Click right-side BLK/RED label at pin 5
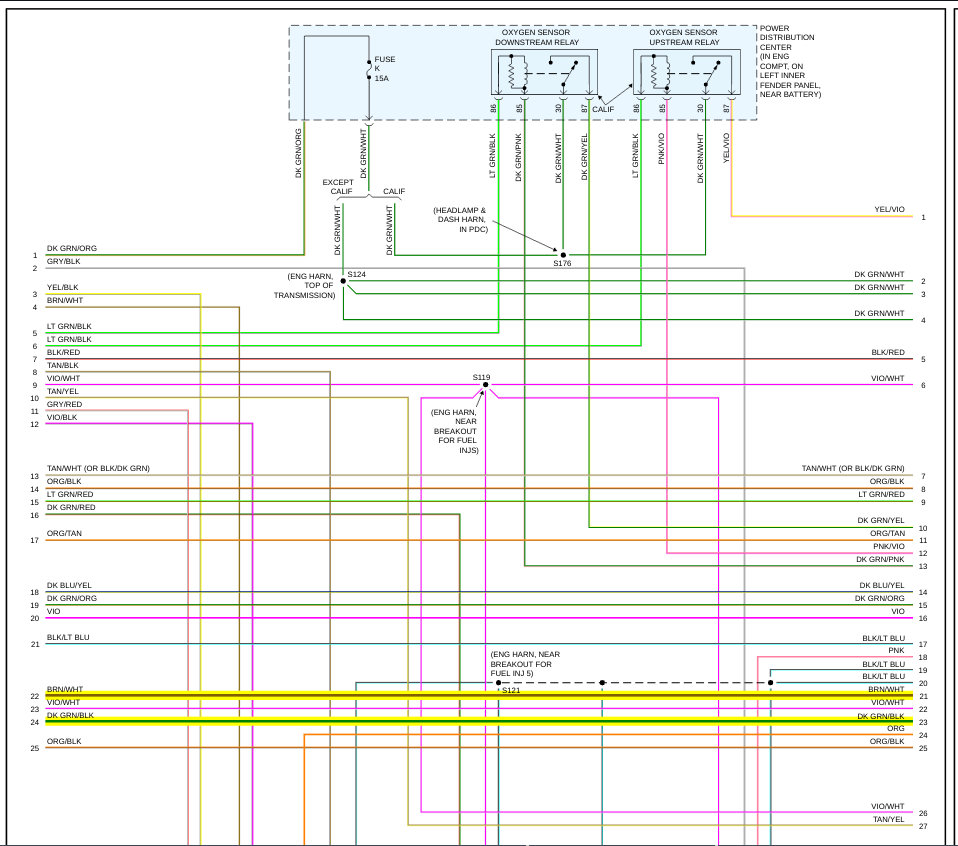 (x=888, y=352)
